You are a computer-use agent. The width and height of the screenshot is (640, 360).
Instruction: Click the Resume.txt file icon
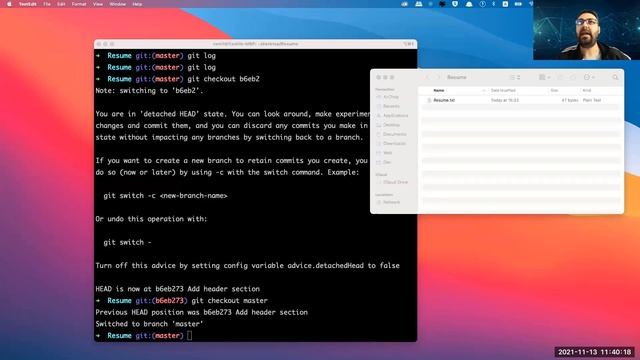[x=429, y=100]
